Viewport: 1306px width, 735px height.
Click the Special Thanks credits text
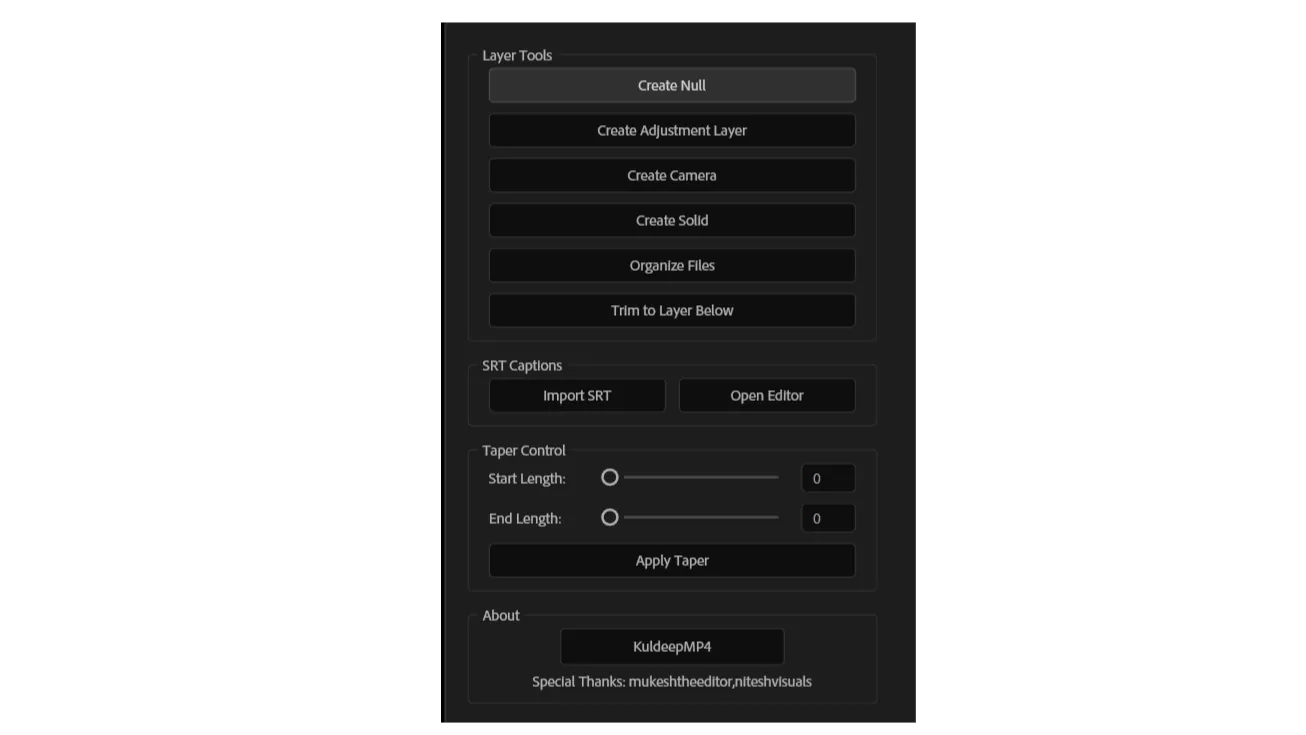(x=671, y=682)
